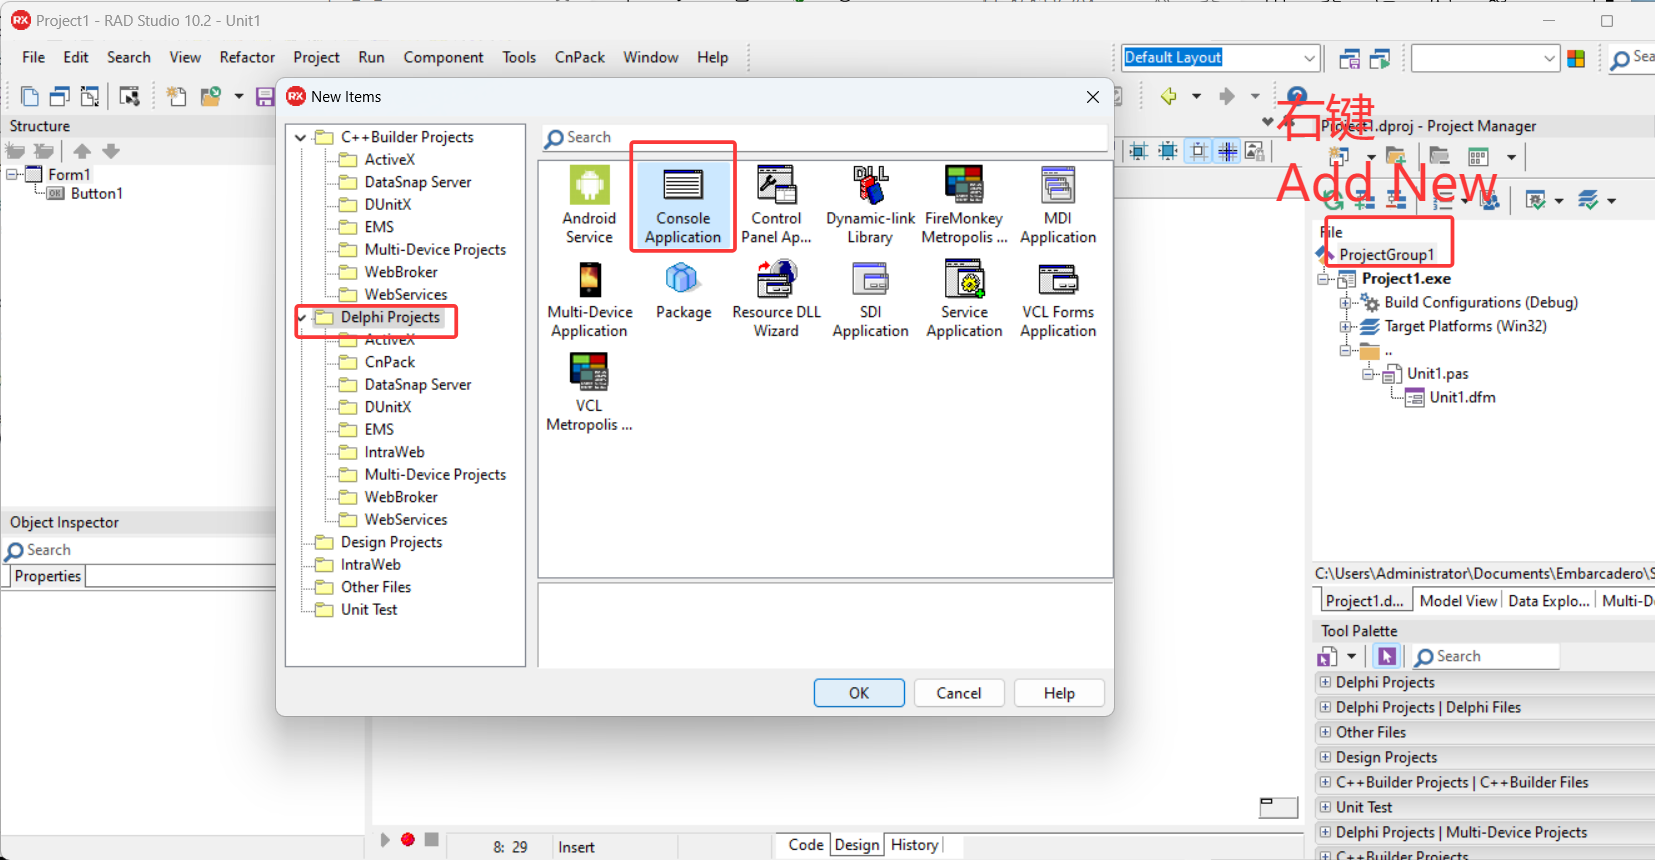1655x860 pixels.
Task: Click the purple Save floppy icon
Action: pos(265,96)
